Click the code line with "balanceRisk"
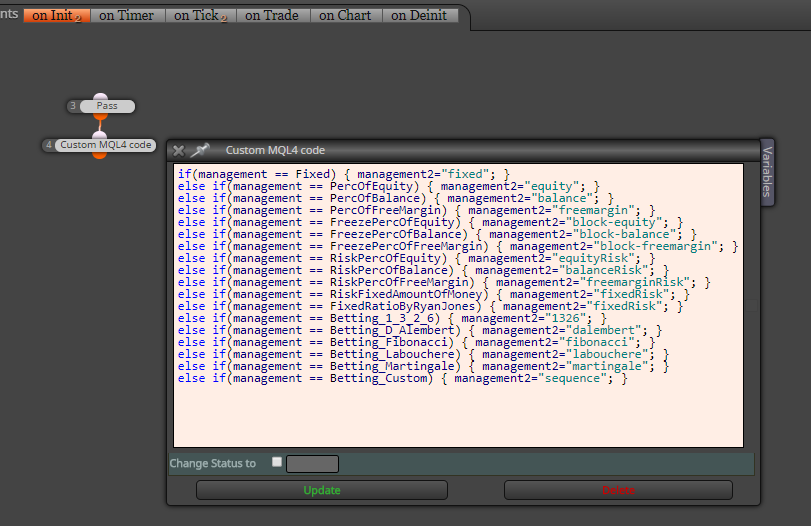The image size is (811, 526). [x=424, y=270]
